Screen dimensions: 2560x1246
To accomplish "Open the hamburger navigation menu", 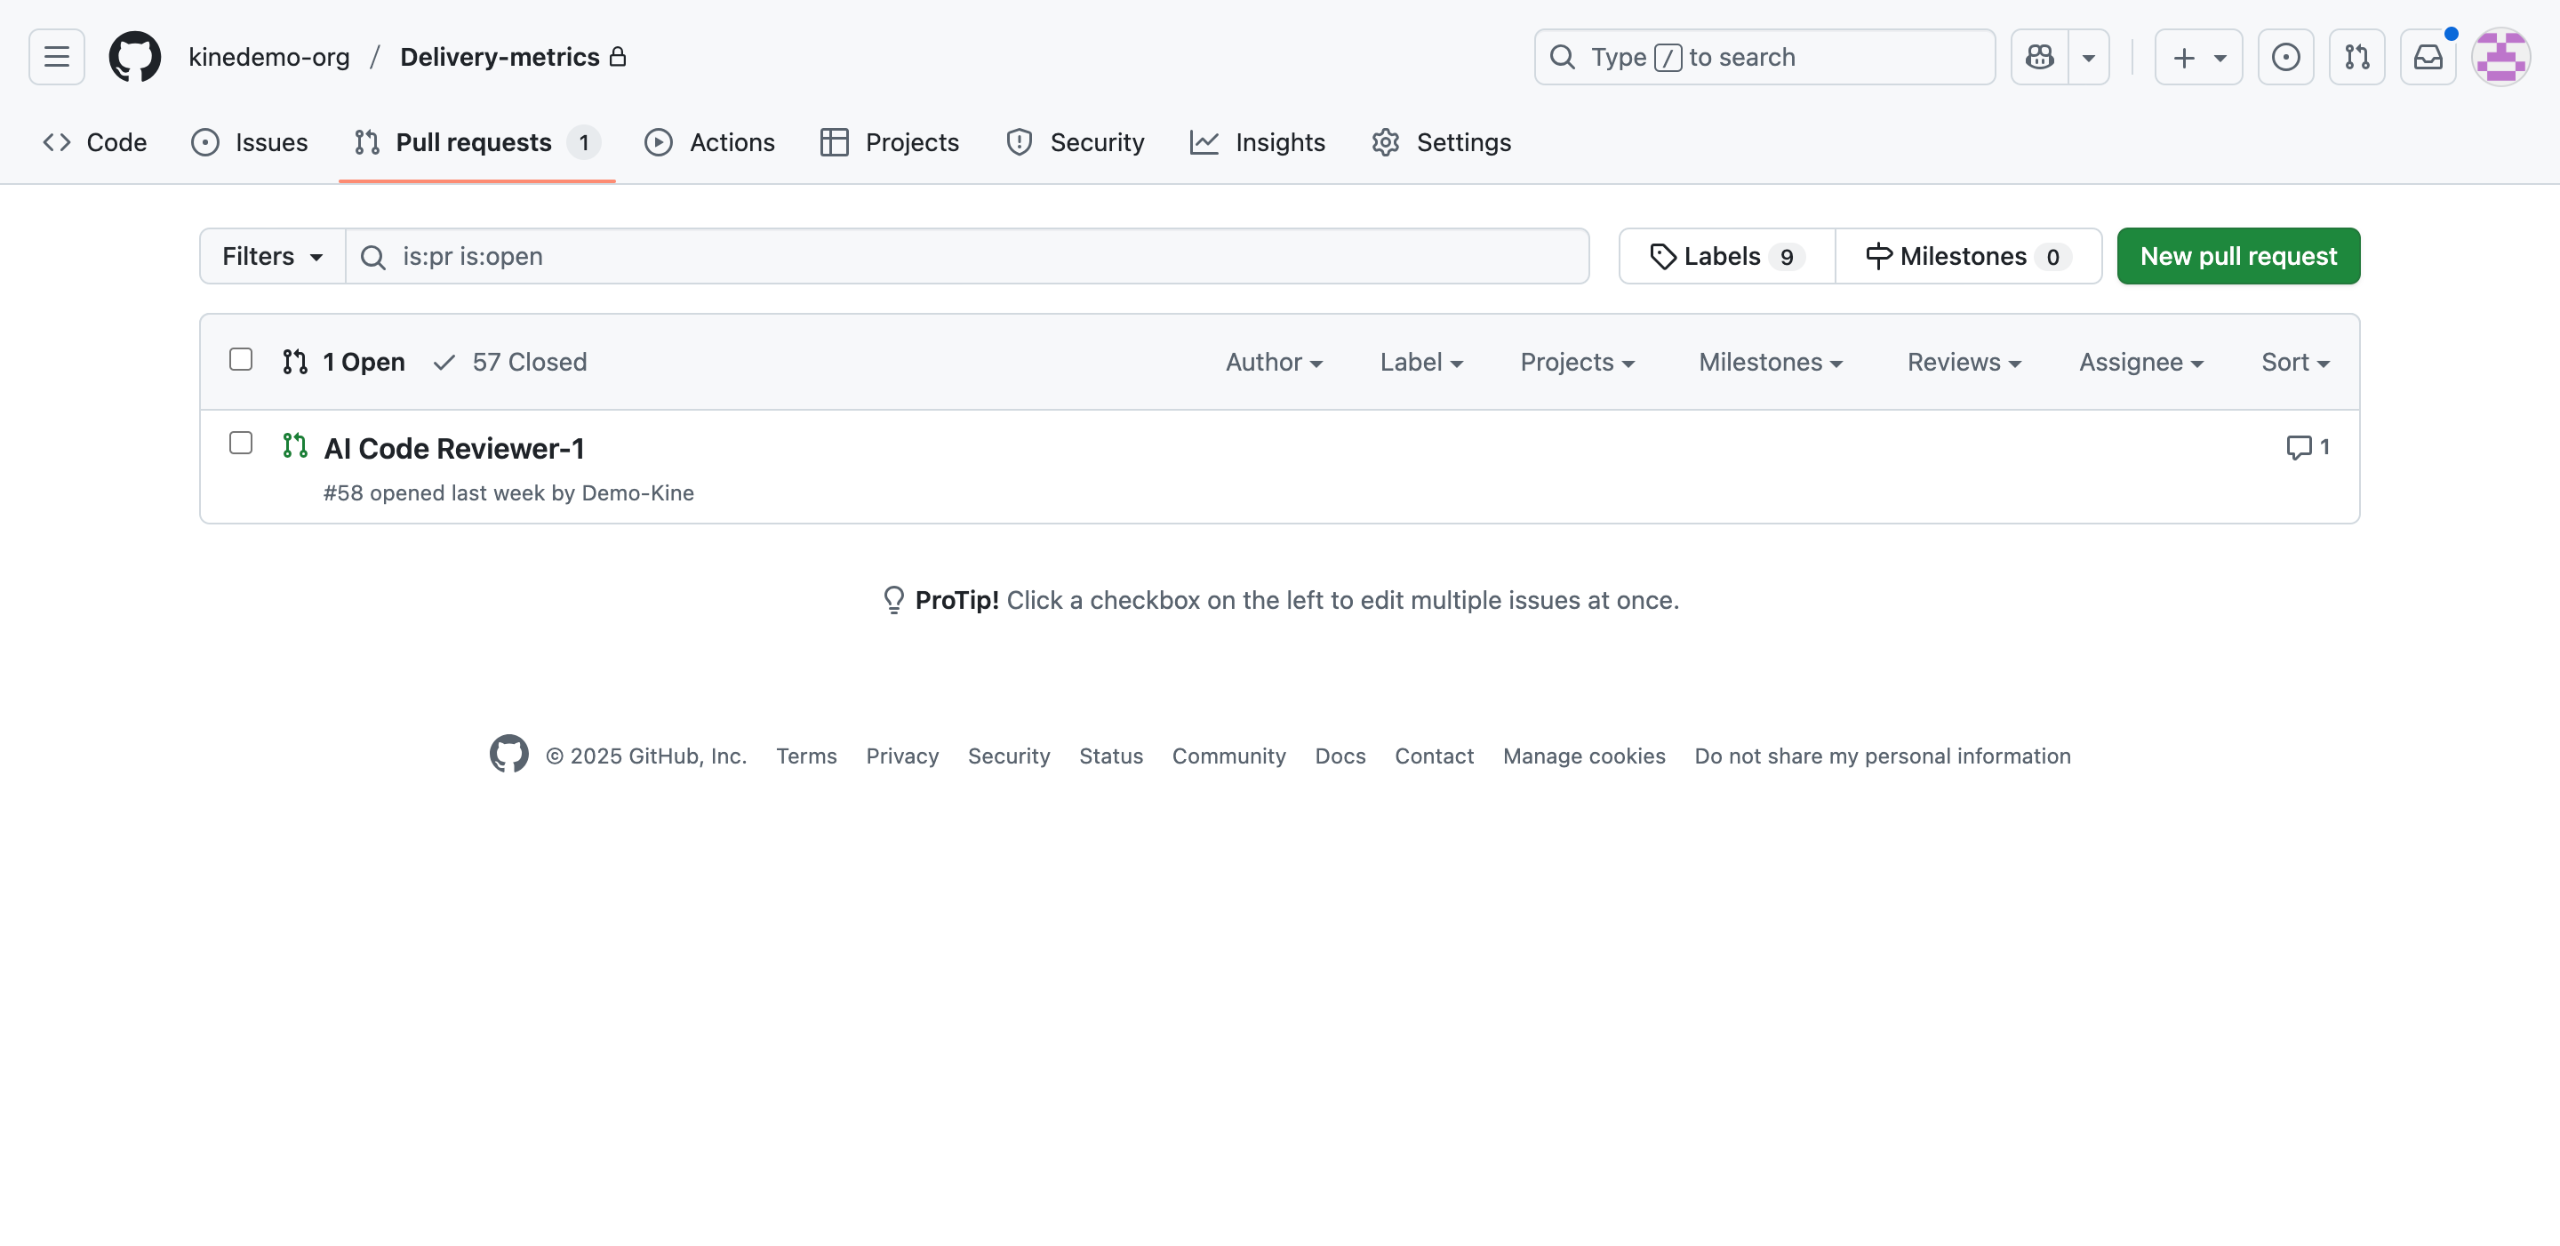I will (x=57, y=57).
